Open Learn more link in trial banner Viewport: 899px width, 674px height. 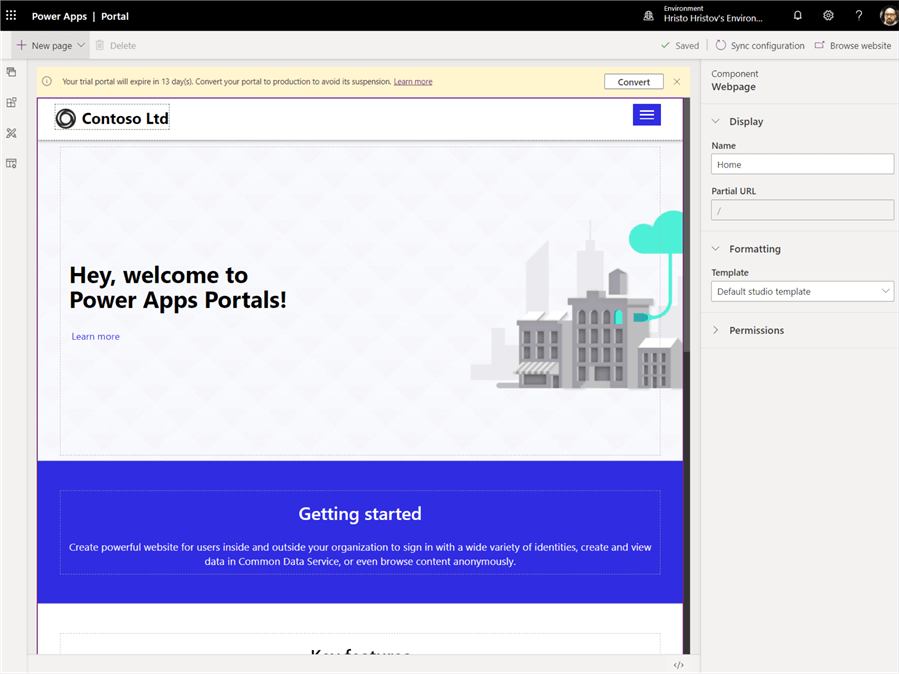click(x=413, y=81)
